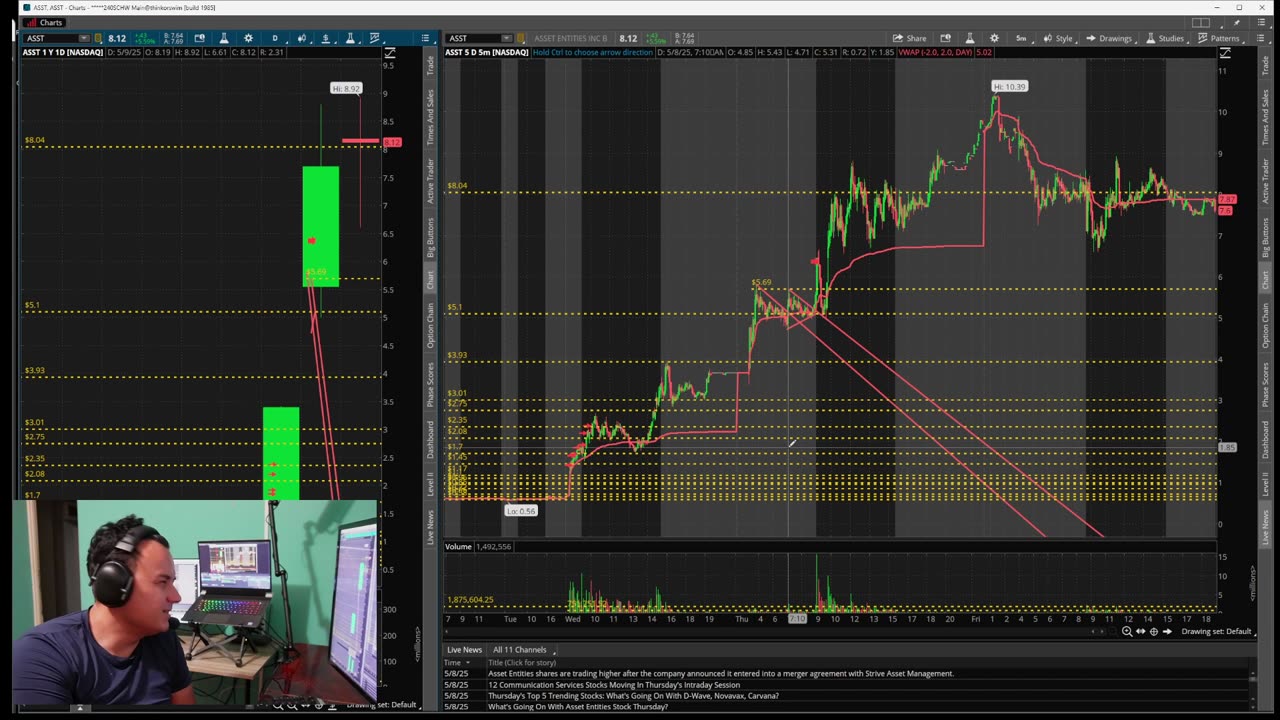Click crosshair target icon below chart
This screenshot has width=1280, height=720.
tap(1153, 631)
